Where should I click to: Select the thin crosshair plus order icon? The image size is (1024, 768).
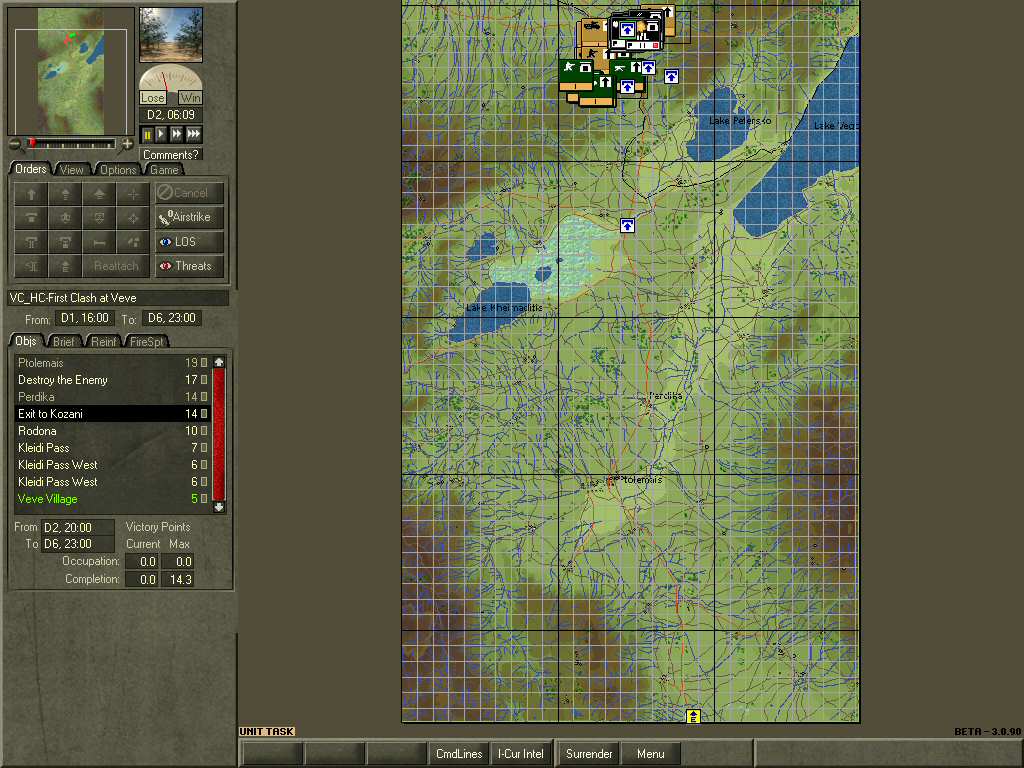coord(133,193)
